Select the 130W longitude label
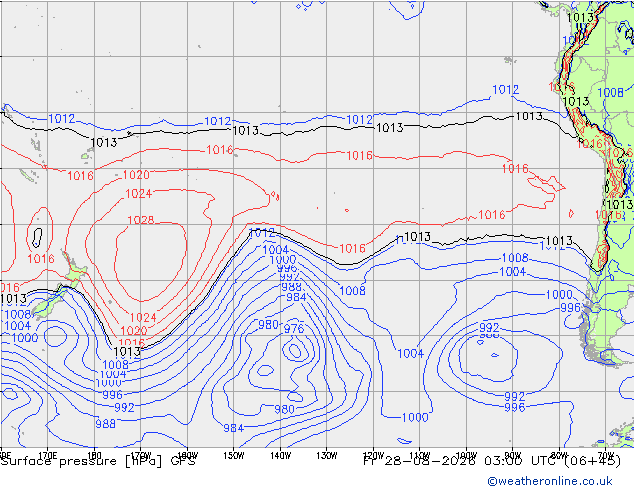Viewport: 634px width, 490px height. 327,456
